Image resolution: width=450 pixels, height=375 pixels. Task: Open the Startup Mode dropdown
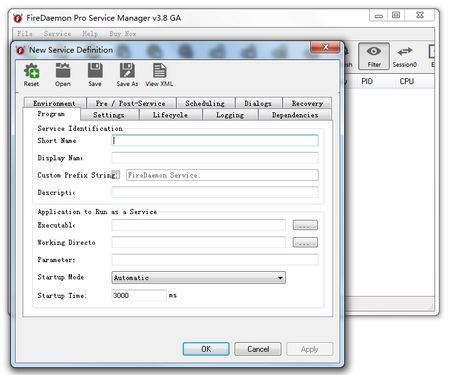click(198, 277)
